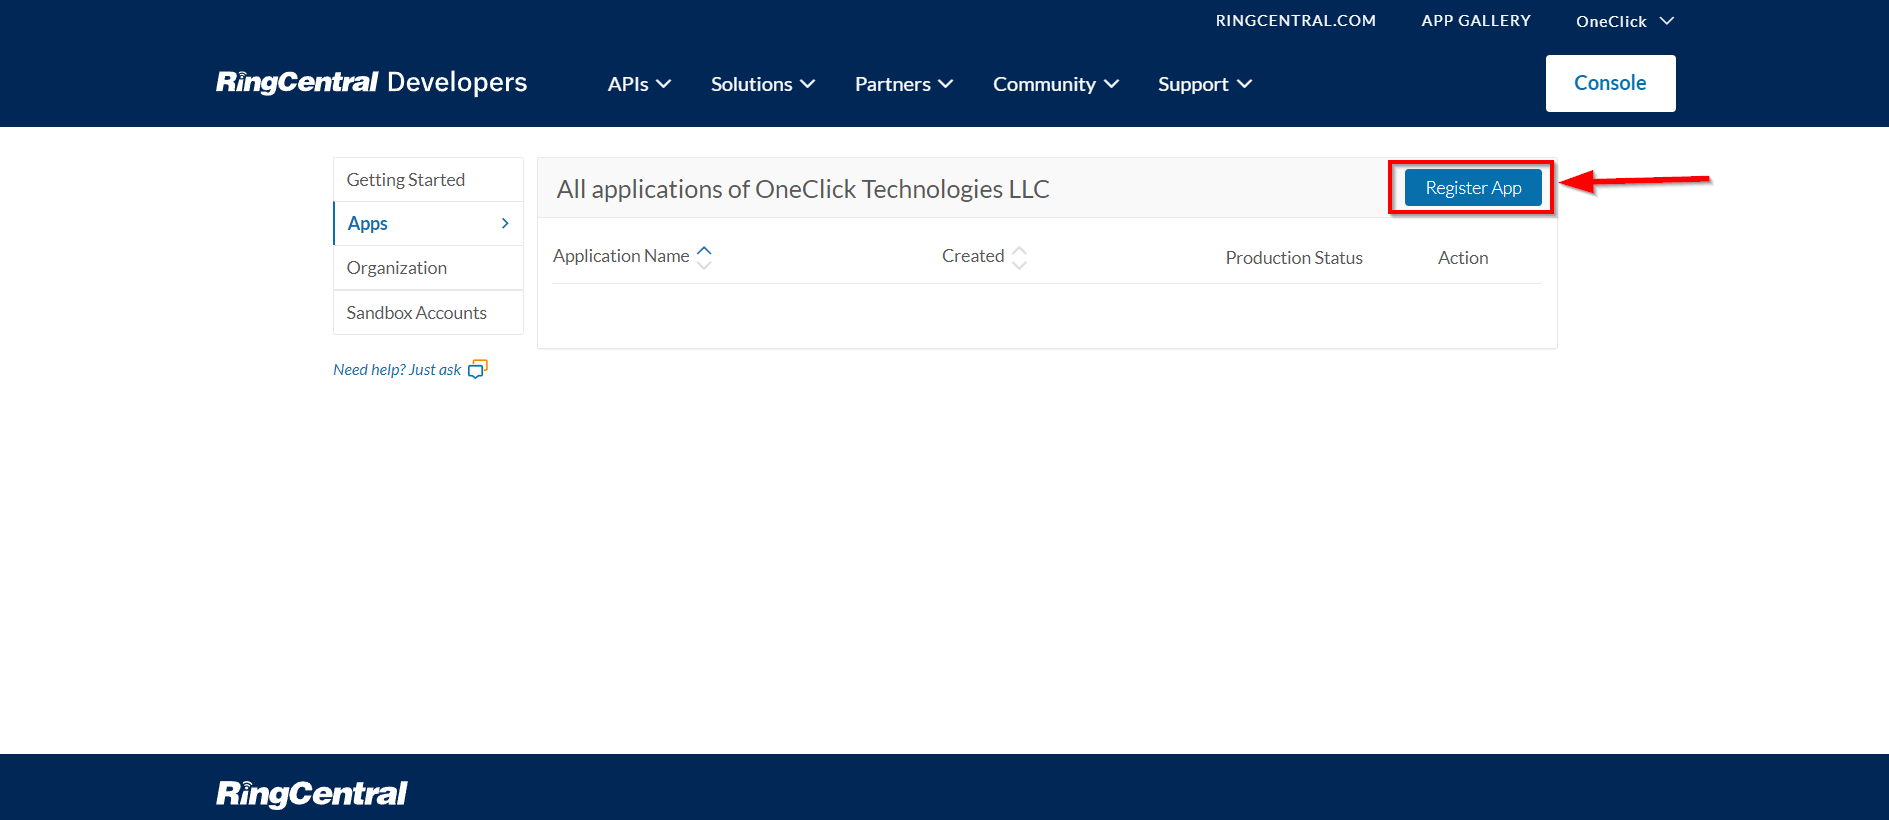Open the APP GALLERY link
The height and width of the screenshot is (820, 1889).
pyautogui.click(x=1476, y=21)
